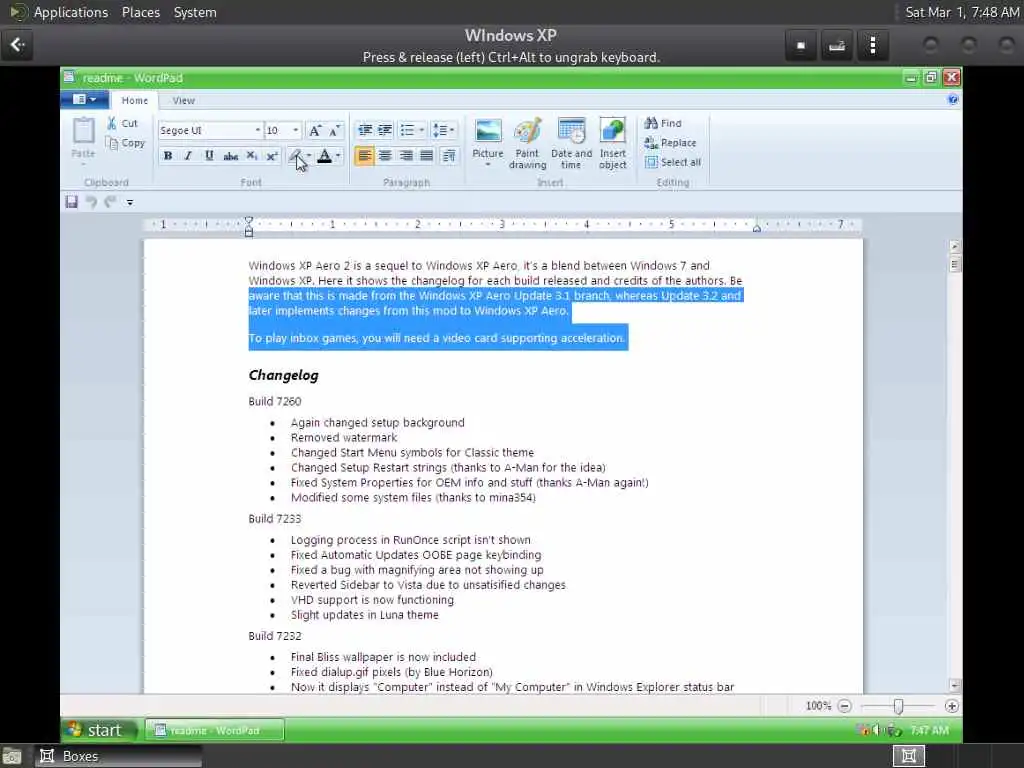Open the font size 10 dropdown
This screenshot has width=1024, height=768.
295,131
